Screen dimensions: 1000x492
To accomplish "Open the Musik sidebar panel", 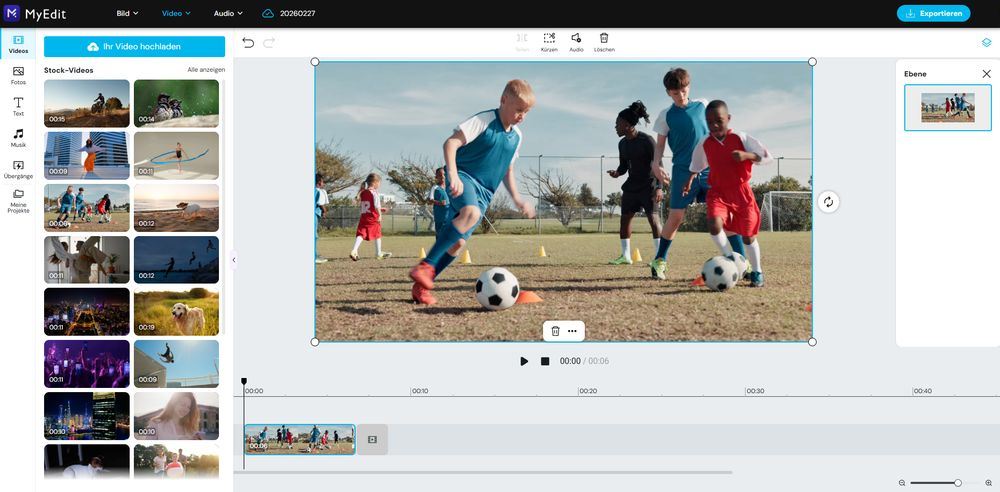I will 18,138.
